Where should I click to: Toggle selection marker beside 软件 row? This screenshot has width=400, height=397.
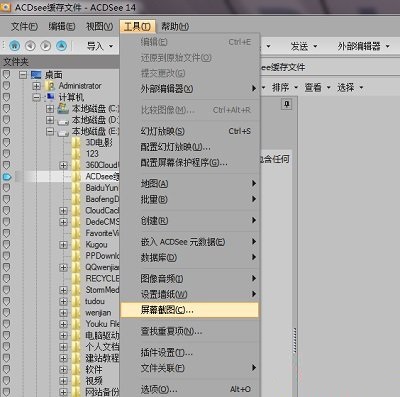(6, 369)
